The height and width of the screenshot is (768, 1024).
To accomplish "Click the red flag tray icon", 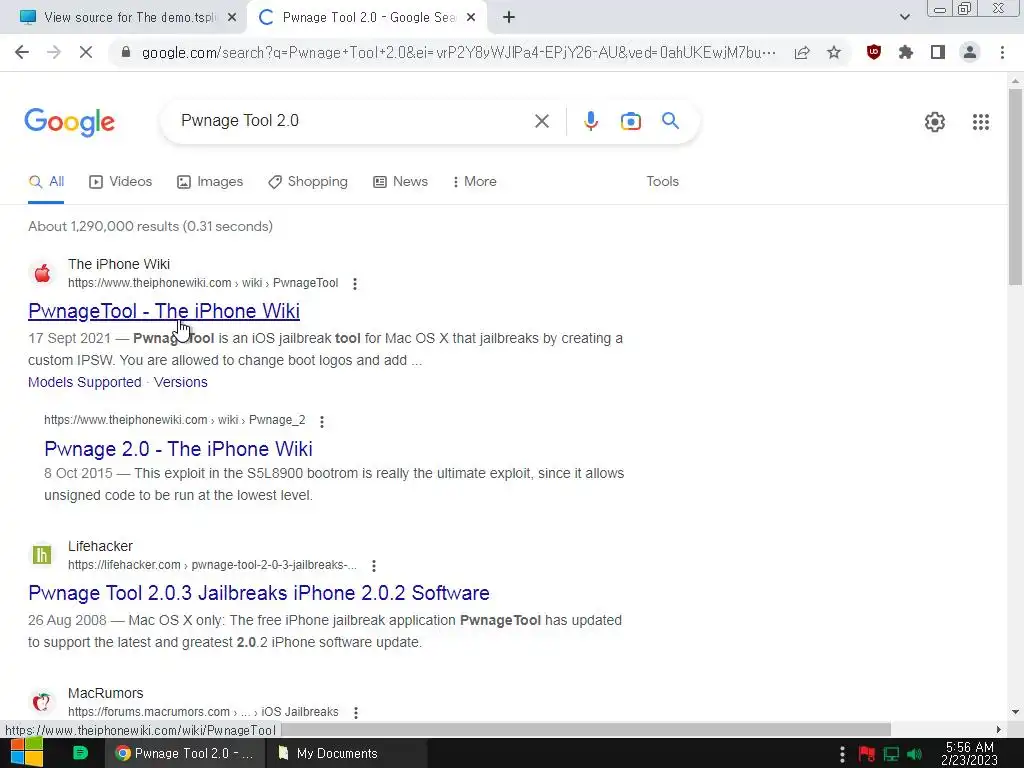I will pos(867,754).
